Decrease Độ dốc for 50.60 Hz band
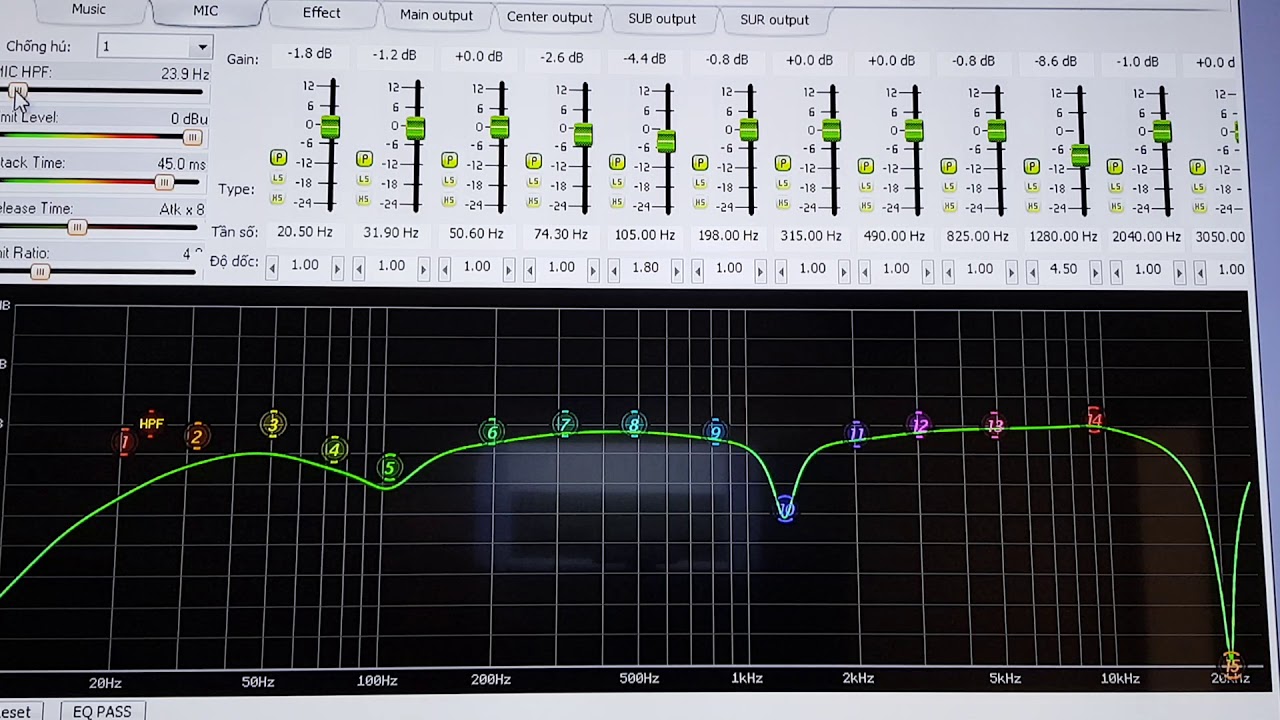 click(444, 267)
